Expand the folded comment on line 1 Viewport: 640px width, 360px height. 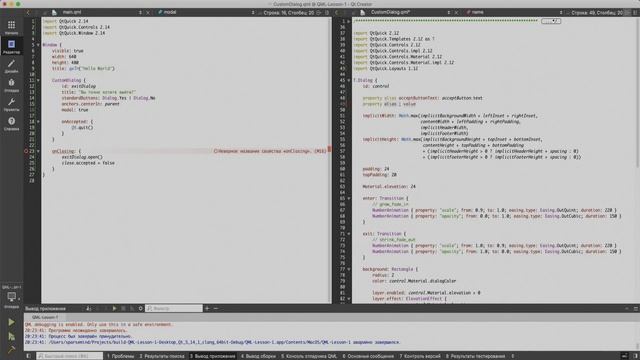(x=349, y=21)
